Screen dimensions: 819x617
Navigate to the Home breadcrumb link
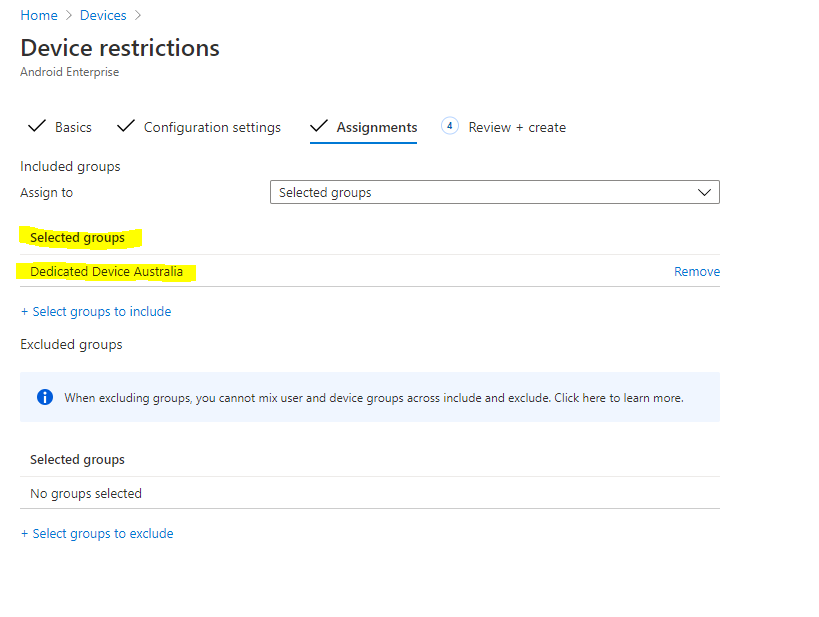[39, 16]
